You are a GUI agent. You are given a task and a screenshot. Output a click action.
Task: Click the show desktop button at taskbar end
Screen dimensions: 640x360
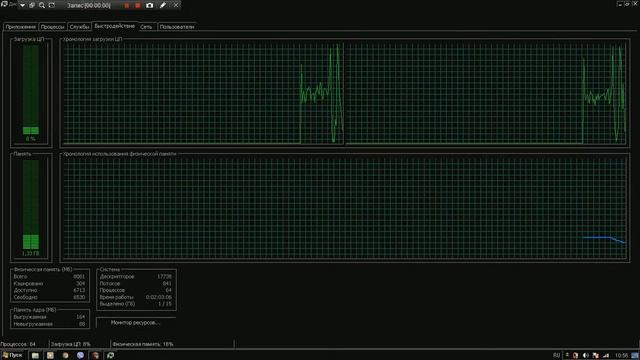click(x=635, y=356)
